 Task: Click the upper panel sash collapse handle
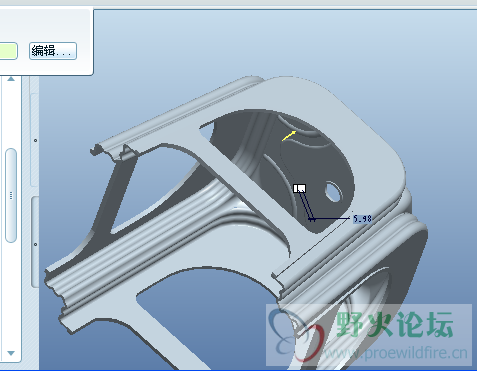(35, 140)
